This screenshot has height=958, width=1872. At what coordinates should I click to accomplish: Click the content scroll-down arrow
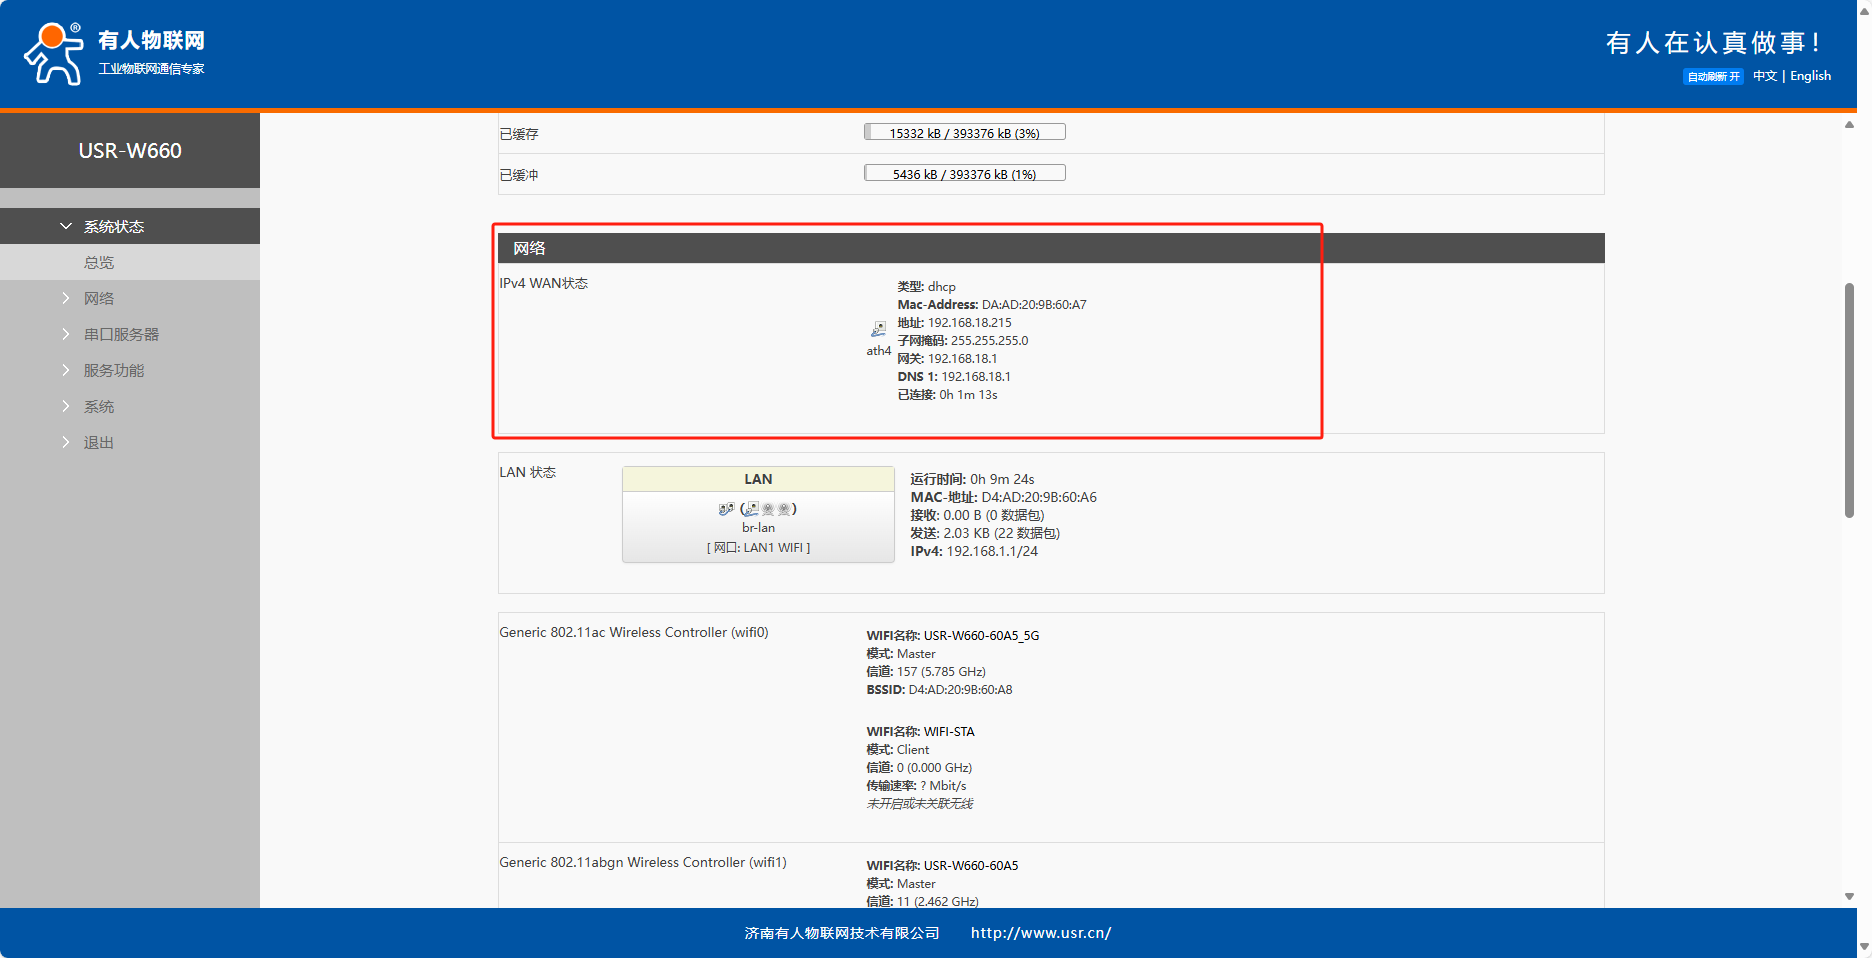point(1849,896)
